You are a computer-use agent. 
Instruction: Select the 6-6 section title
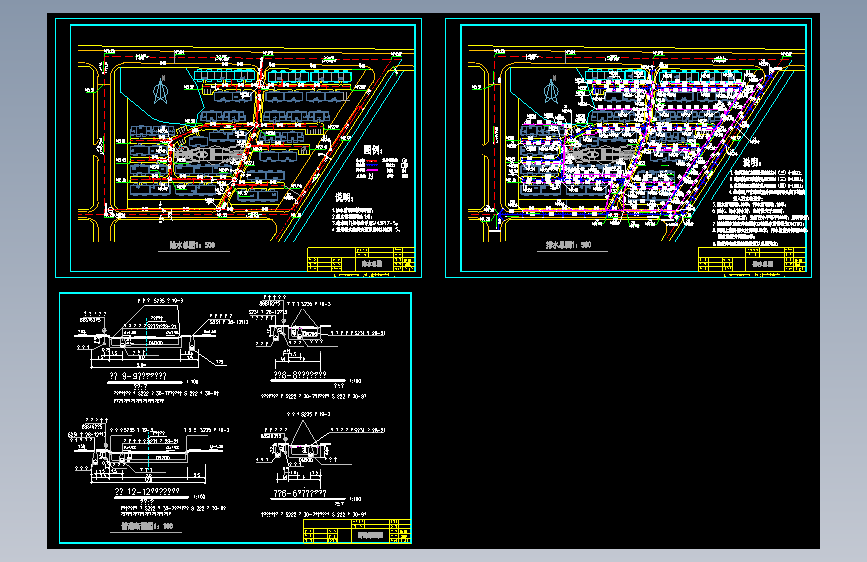point(300,493)
